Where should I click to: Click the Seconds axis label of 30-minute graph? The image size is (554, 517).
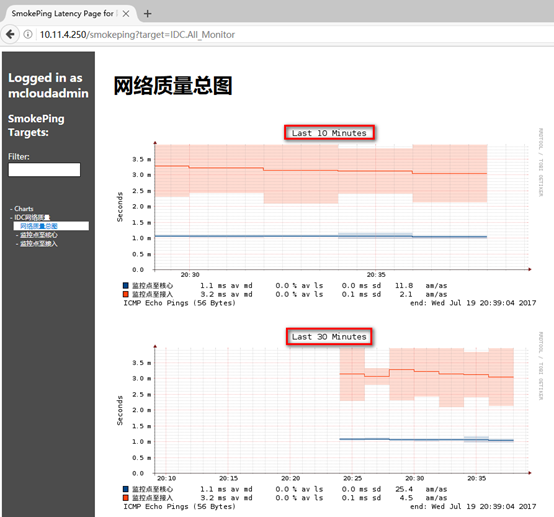tap(120, 410)
